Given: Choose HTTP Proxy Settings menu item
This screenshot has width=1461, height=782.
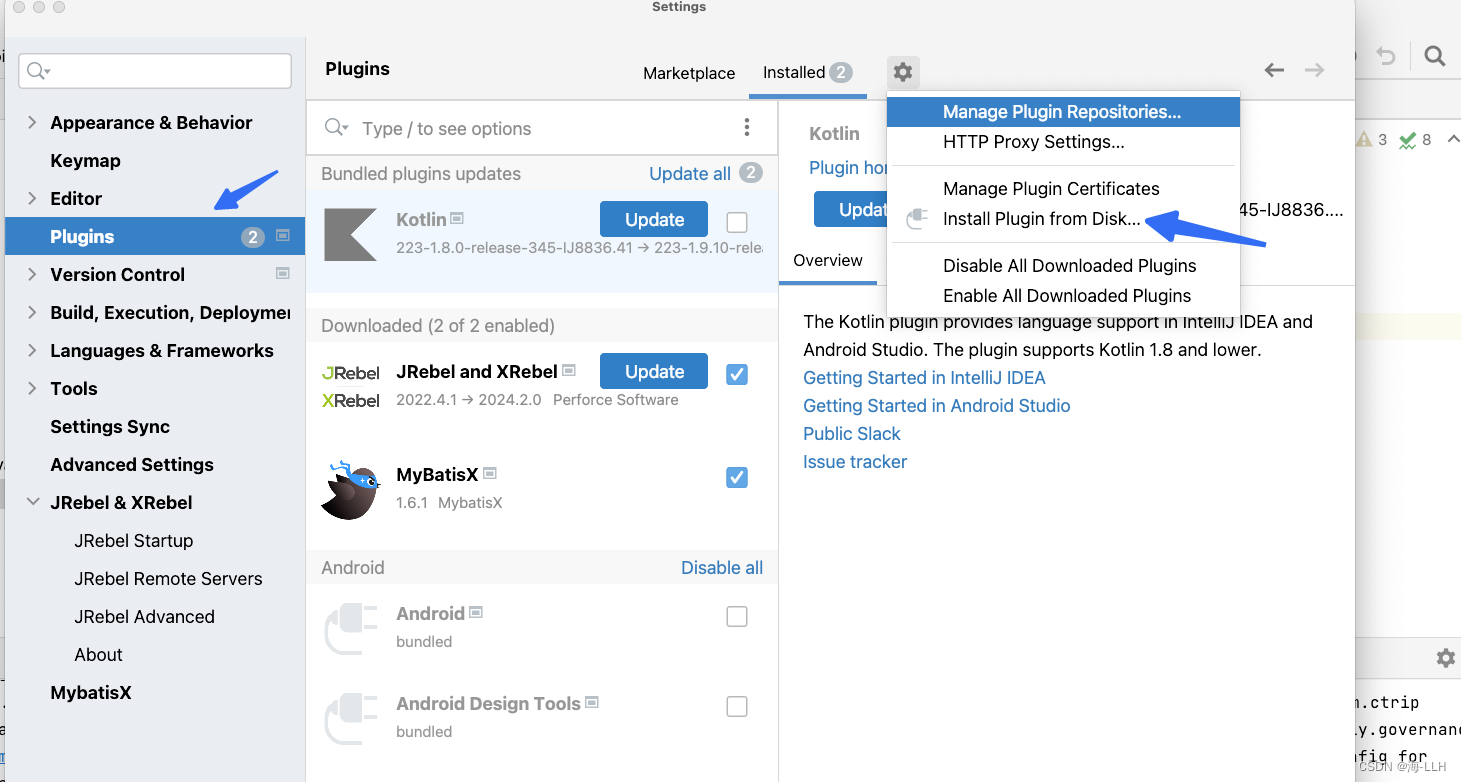Looking at the screenshot, I should pyautogui.click(x=1063, y=142).
